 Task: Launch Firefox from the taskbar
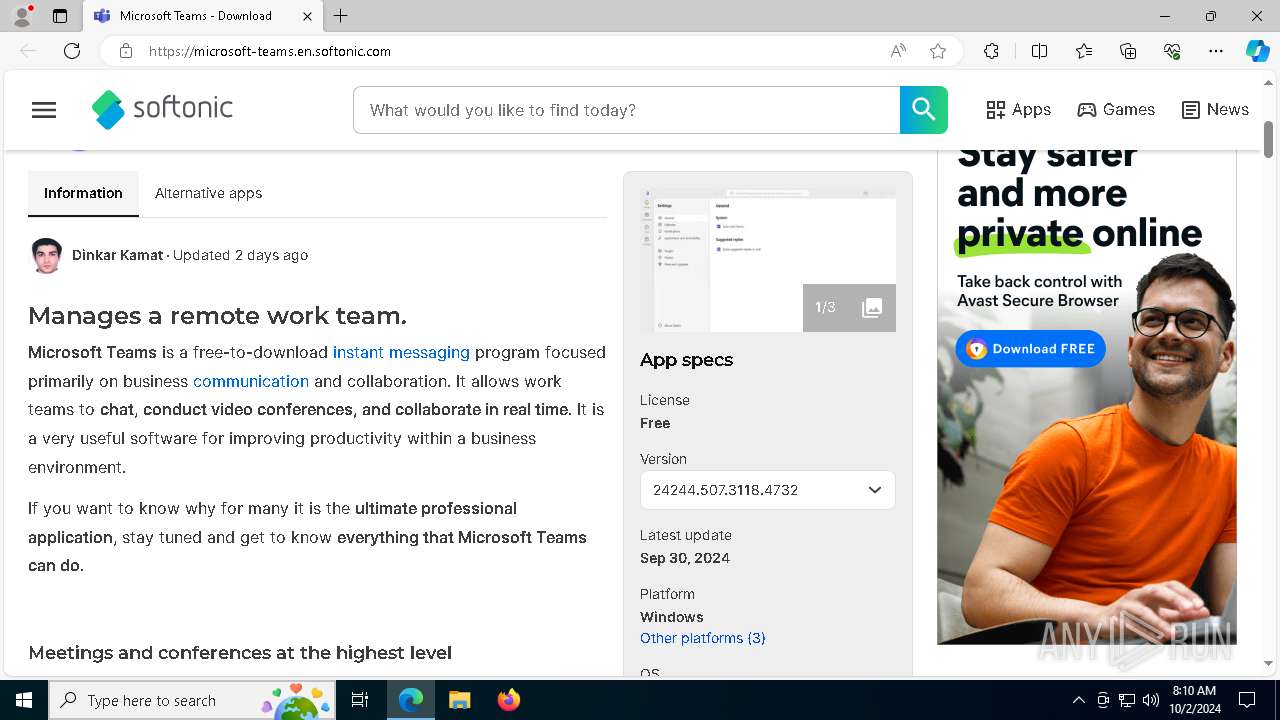509,700
